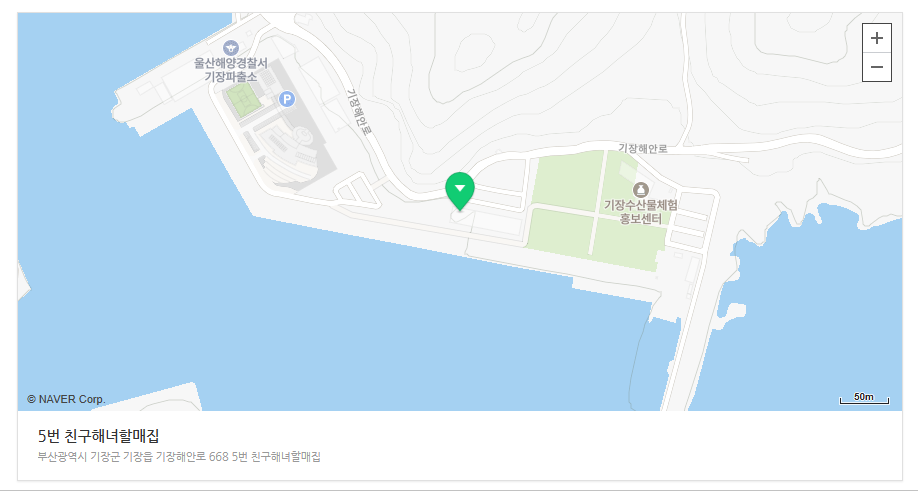
Task: Click the 기장수산물체험홍보센터 landmark icon
Action: (640, 190)
